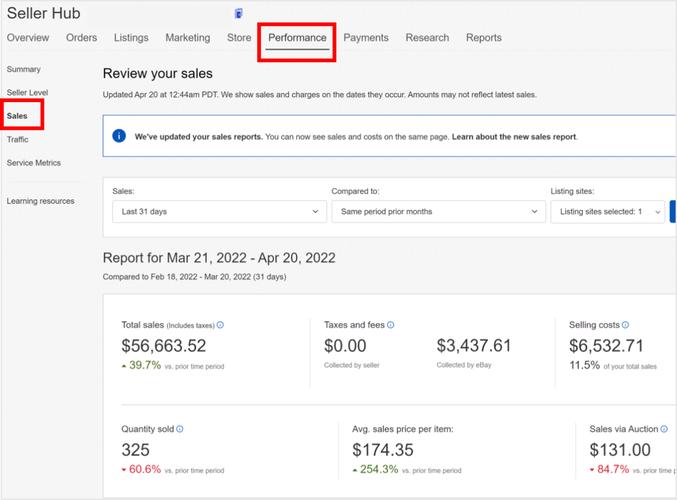Image resolution: width=677 pixels, height=500 pixels.
Task: Open Seller Level in the sidebar
Action: pyautogui.click(x=27, y=92)
